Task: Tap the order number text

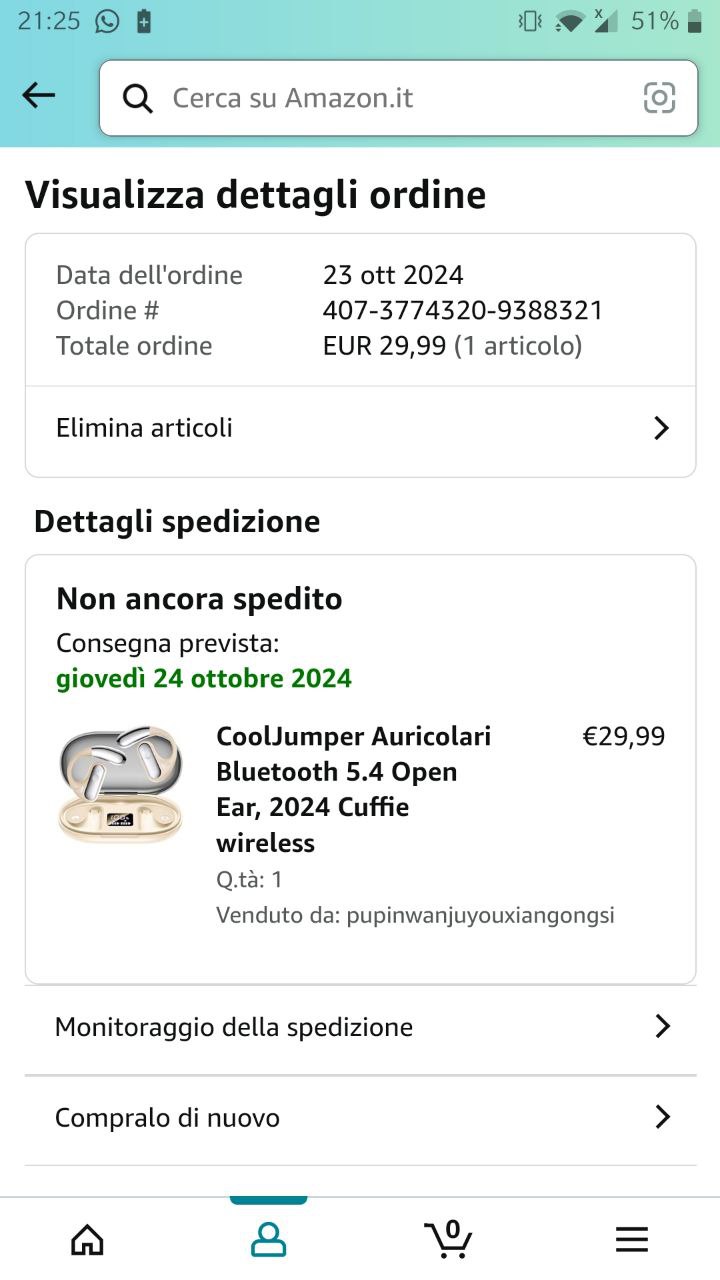Action: 462,310
